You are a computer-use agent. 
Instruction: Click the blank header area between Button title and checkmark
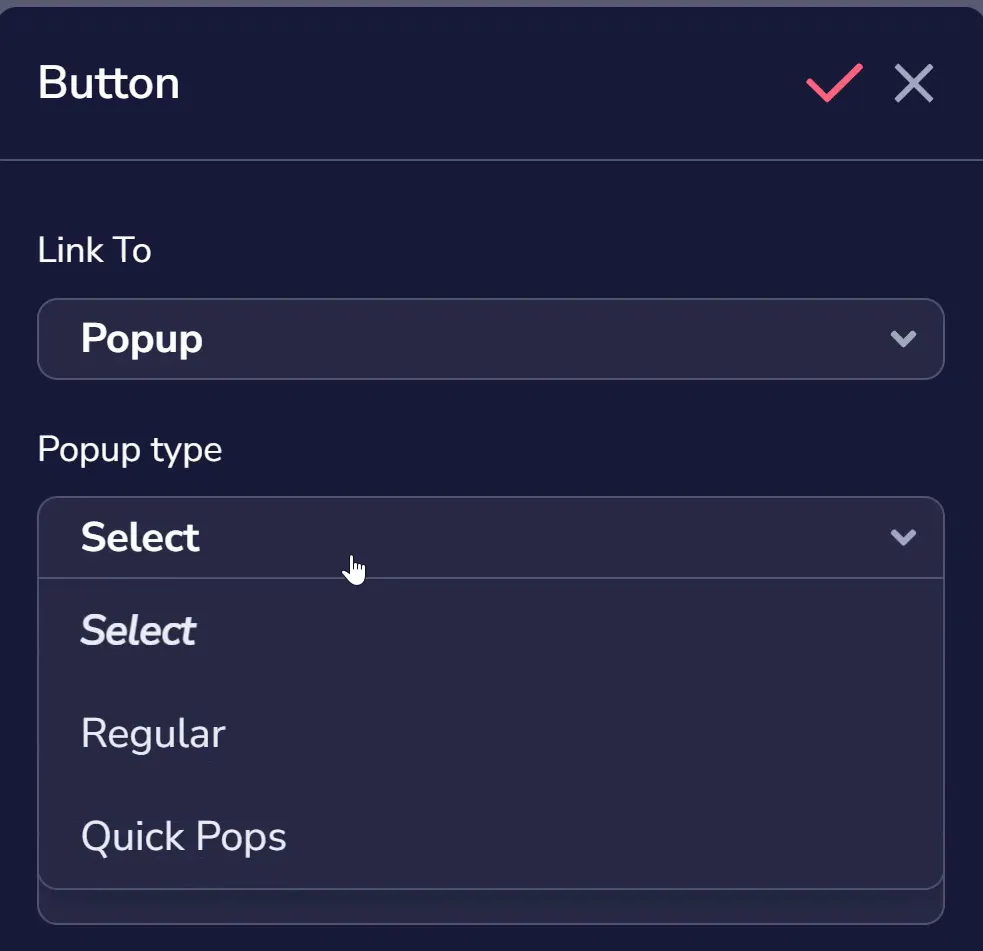(492, 83)
